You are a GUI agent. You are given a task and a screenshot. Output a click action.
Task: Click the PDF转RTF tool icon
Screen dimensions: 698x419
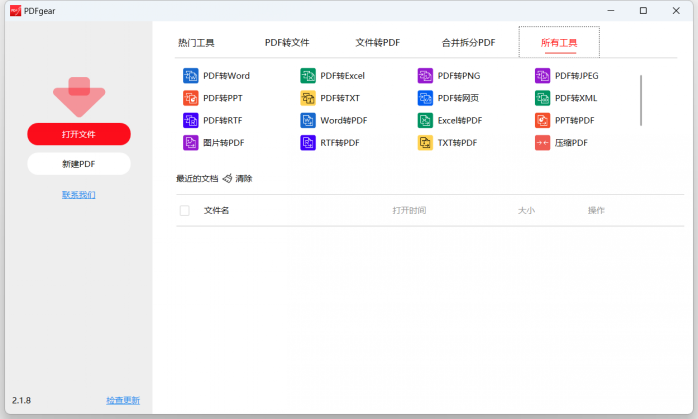click(191, 120)
